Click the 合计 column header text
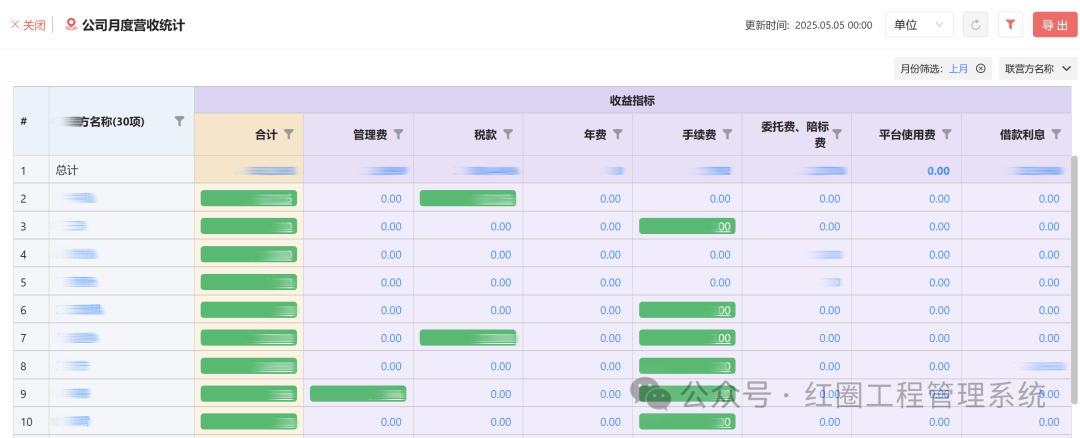1080x438 pixels. tap(267, 135)
